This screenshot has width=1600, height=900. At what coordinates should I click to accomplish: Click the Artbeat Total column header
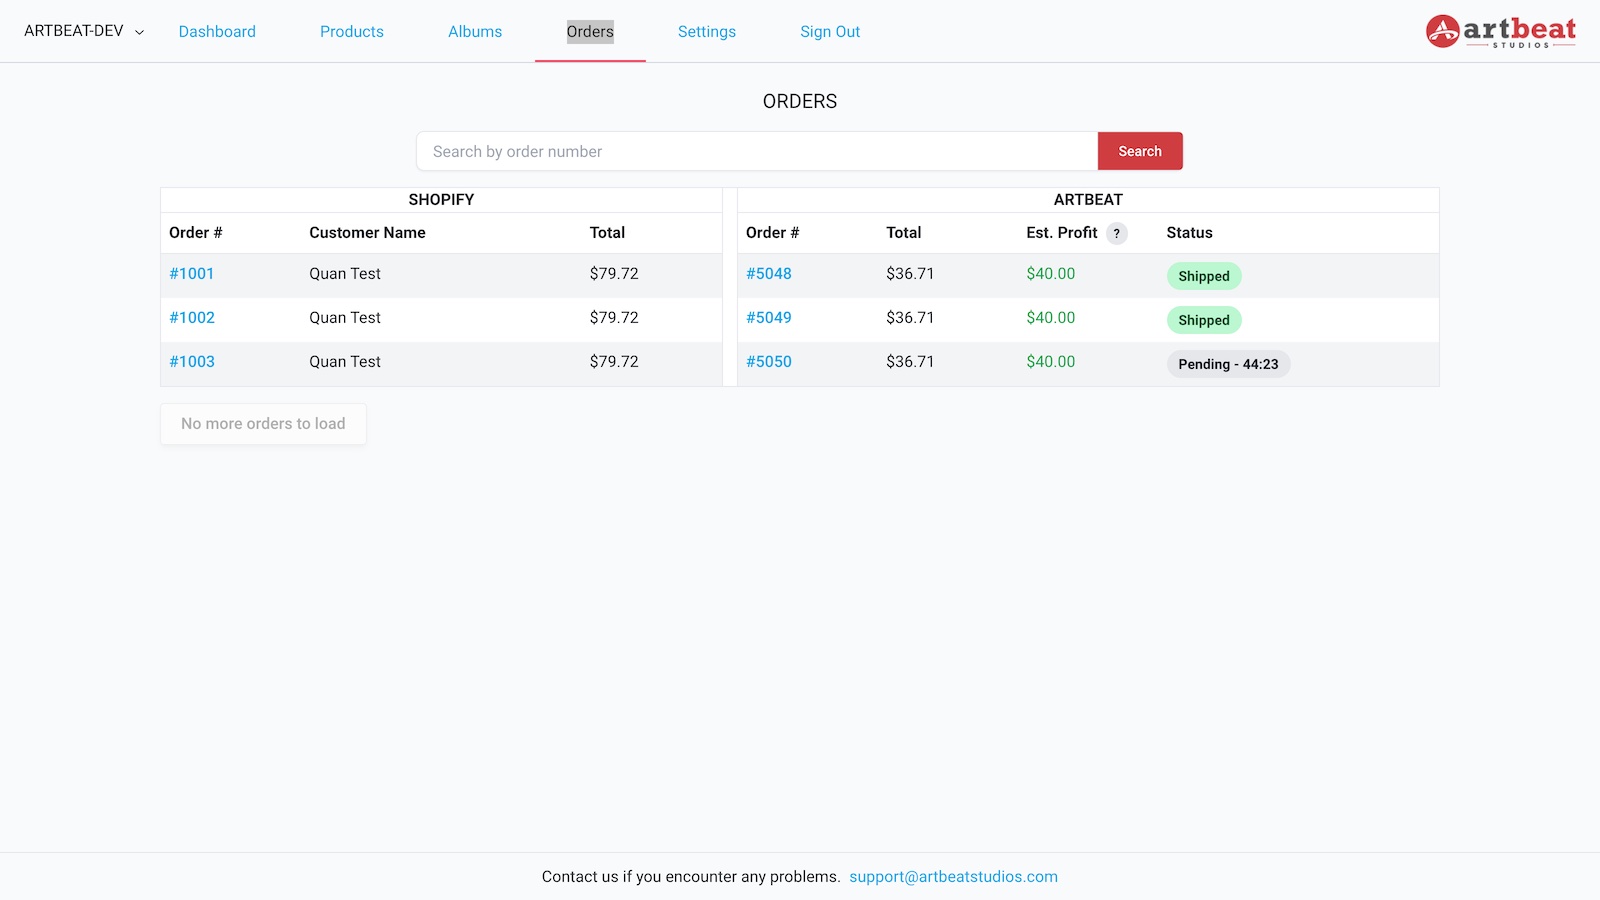click(904, 232)
